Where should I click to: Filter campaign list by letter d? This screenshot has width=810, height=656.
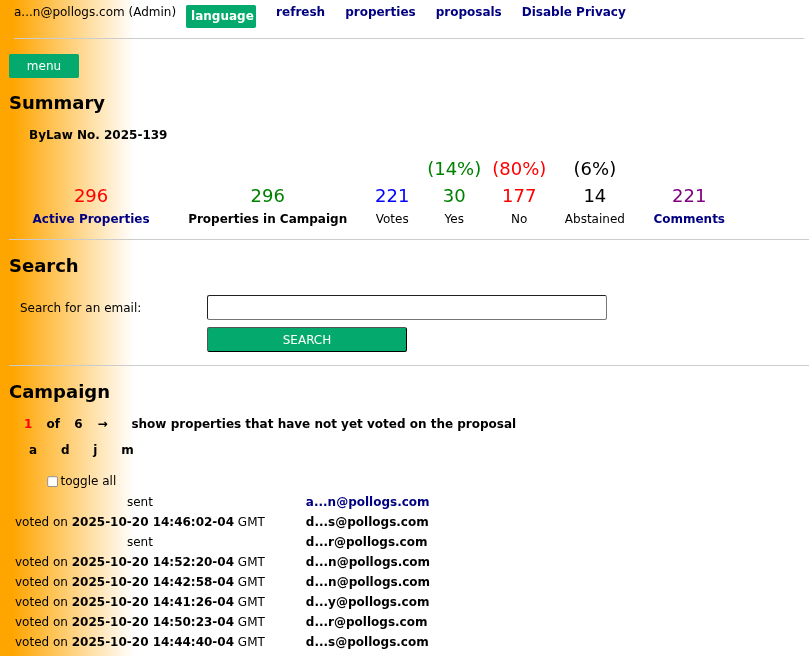click(x=64, y=449)
